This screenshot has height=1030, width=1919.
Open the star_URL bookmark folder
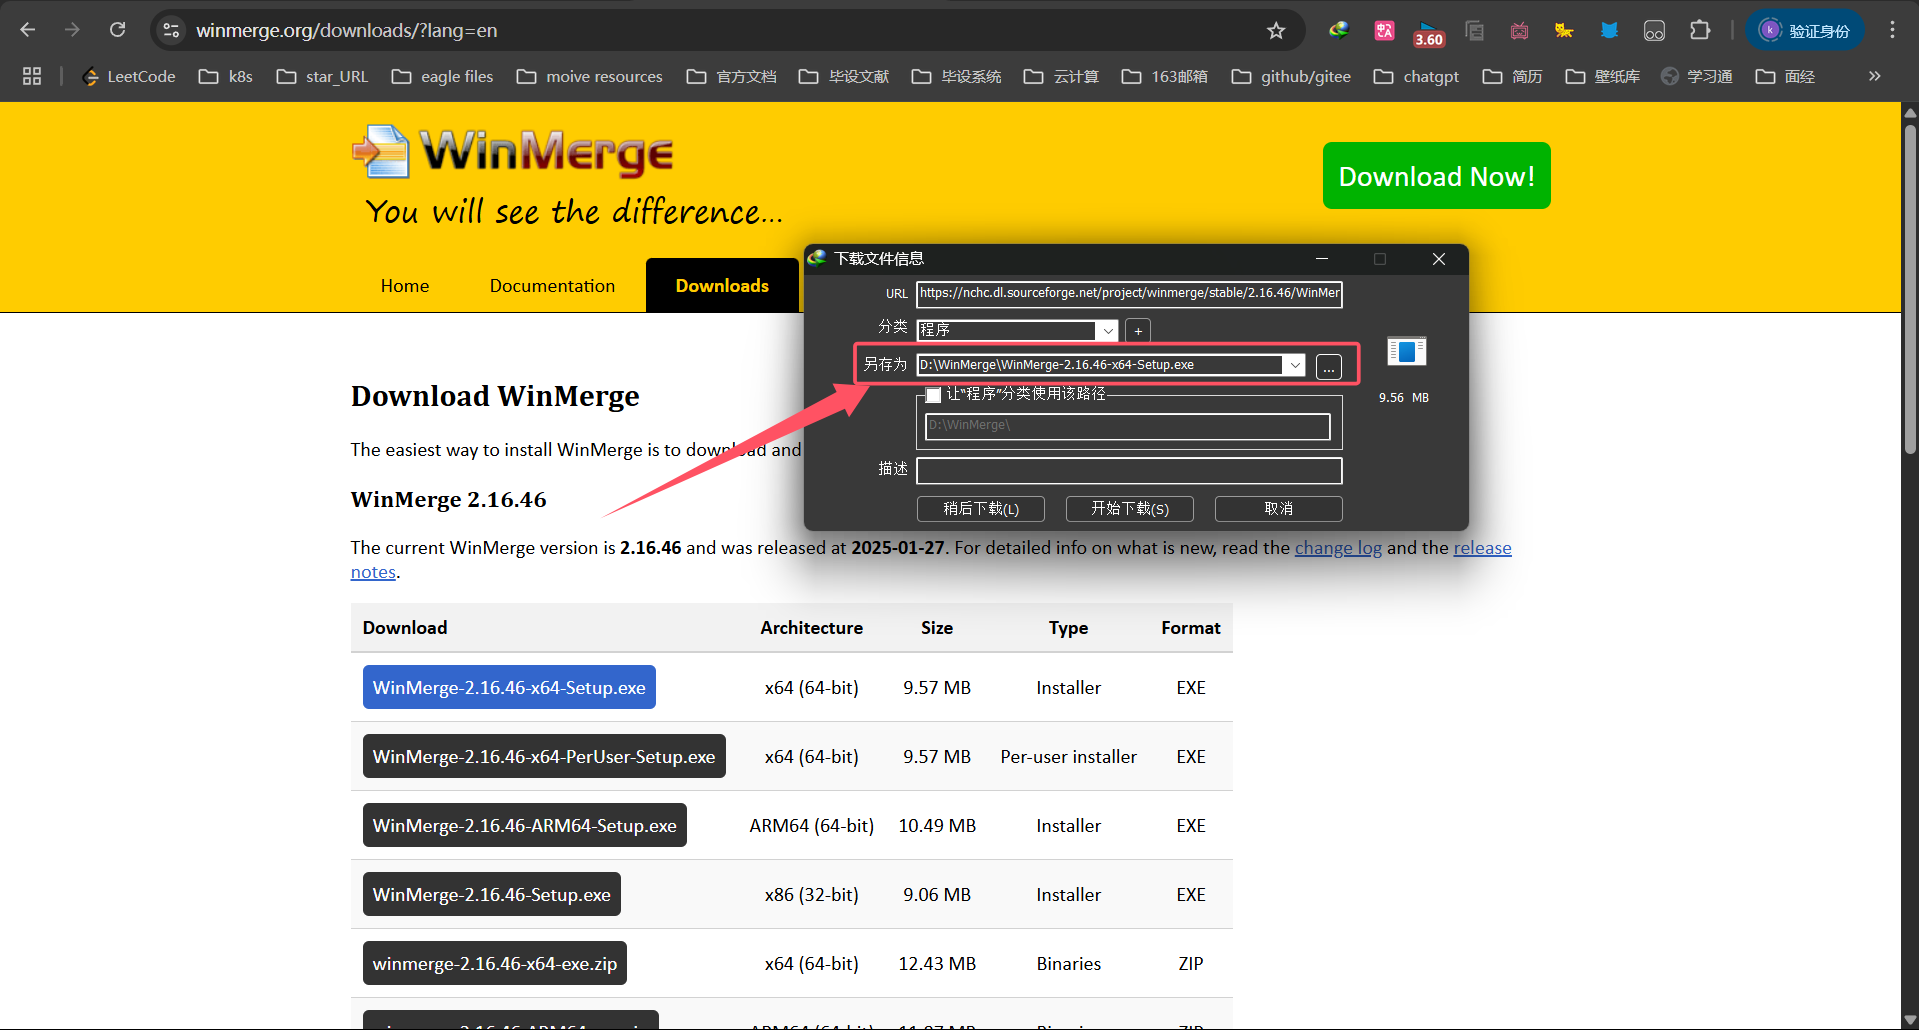[x=322, y=76]
